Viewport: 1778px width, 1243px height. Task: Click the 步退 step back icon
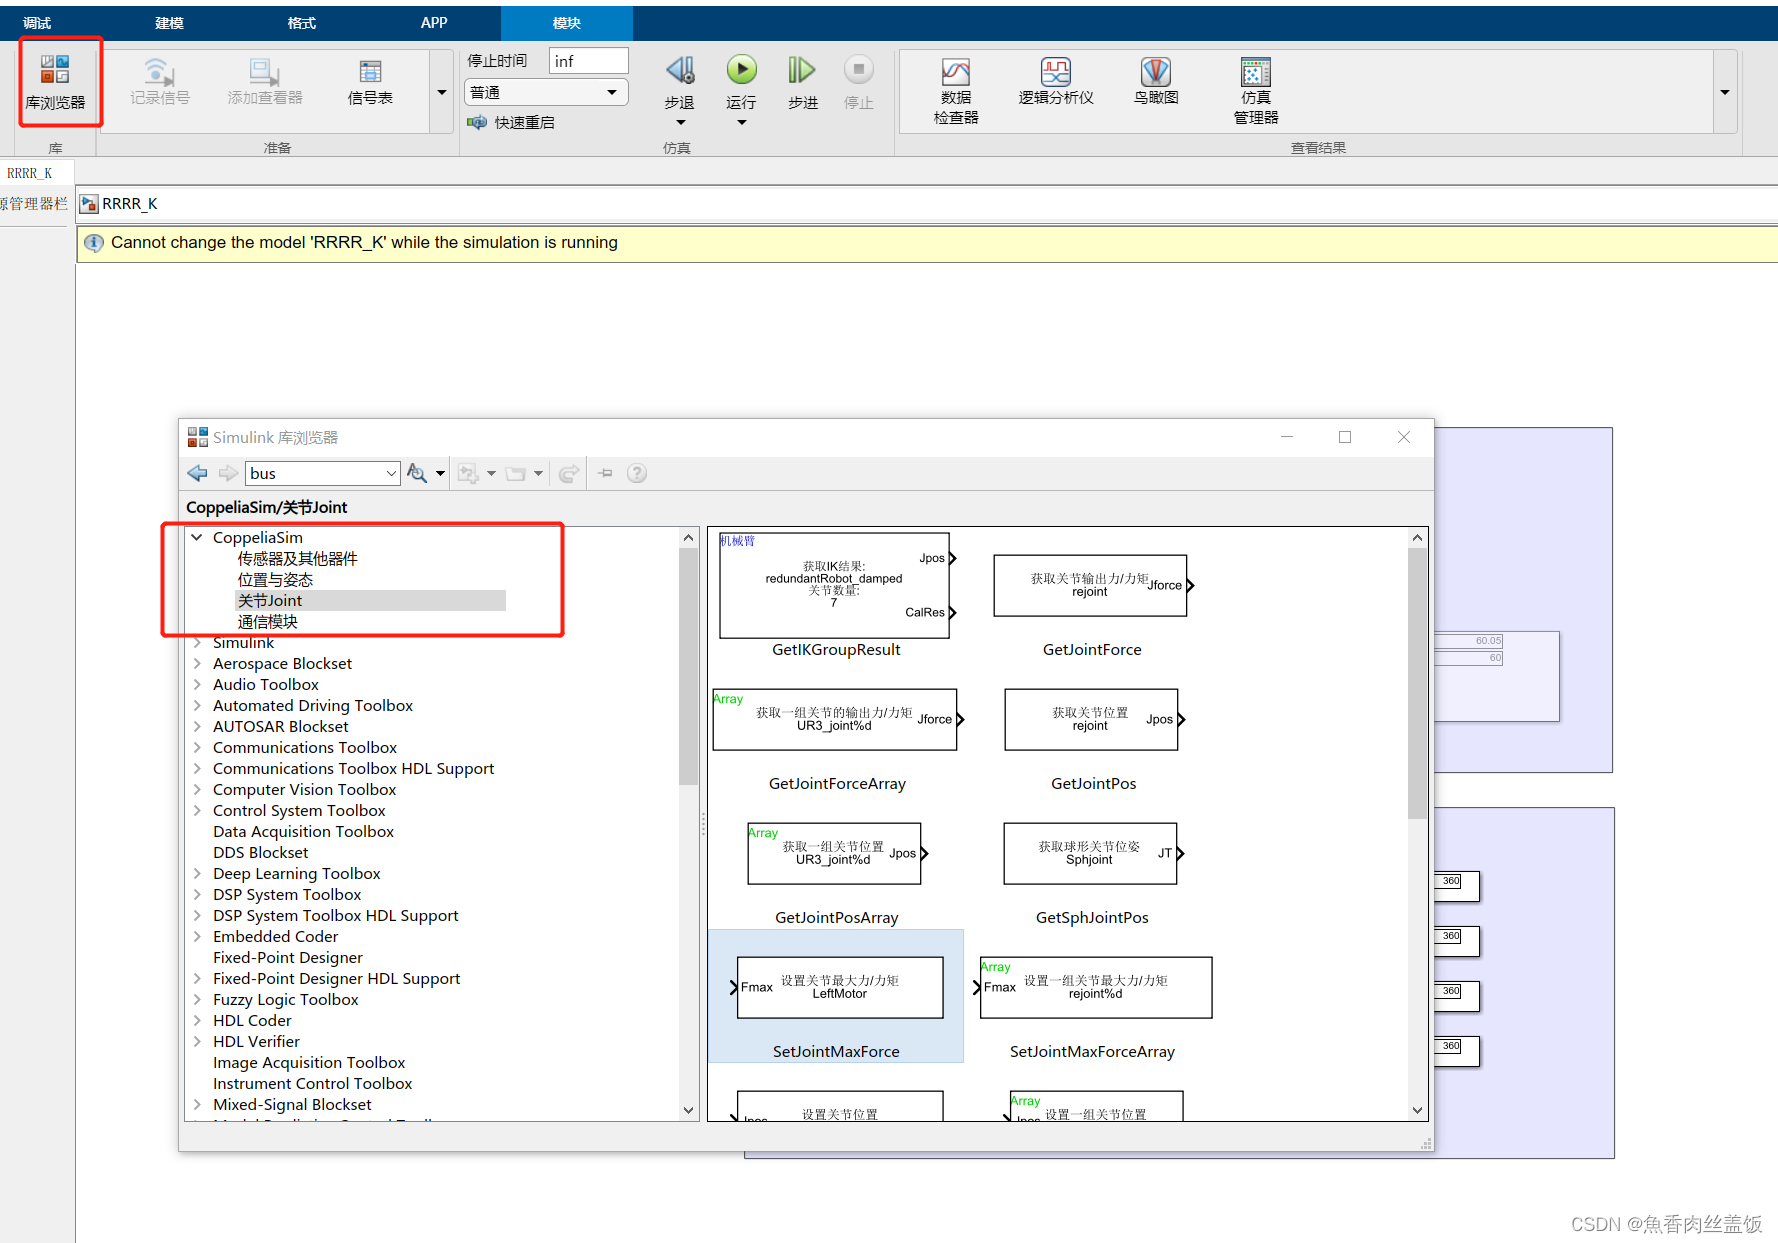pyautogui.click(x=680, y=70)
